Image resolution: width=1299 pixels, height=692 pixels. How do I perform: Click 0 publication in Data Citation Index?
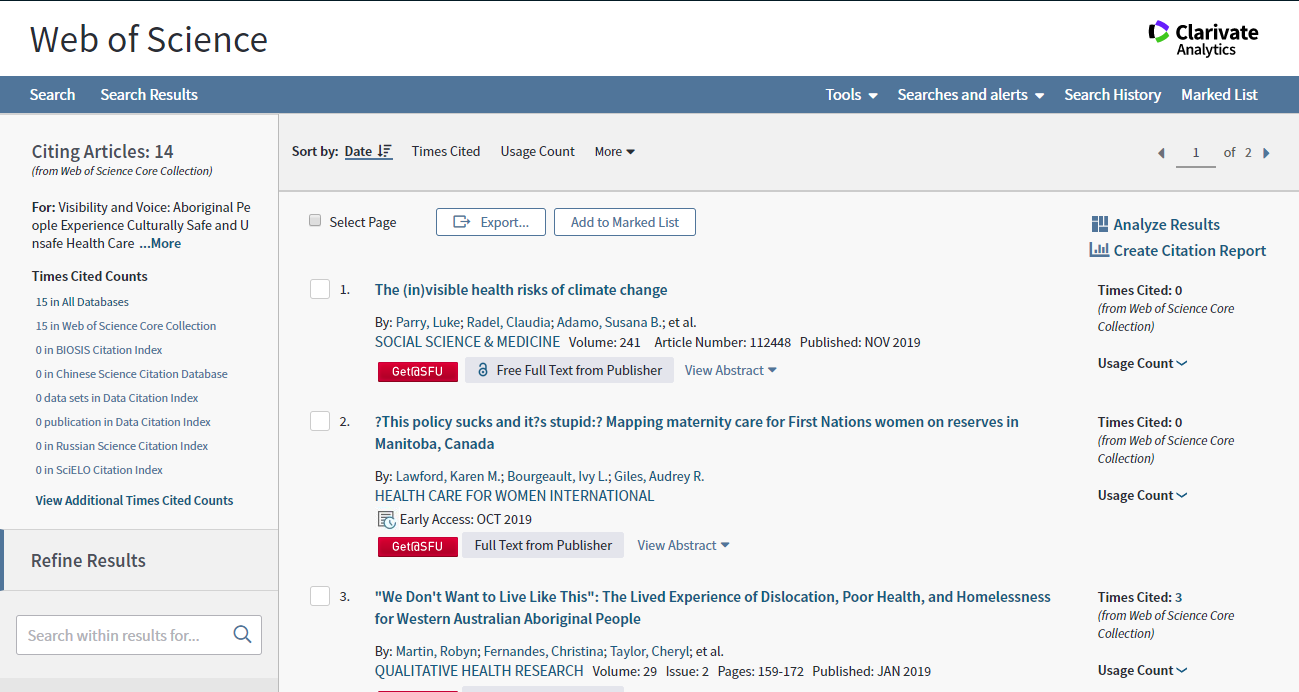click(x=123, y=421)
